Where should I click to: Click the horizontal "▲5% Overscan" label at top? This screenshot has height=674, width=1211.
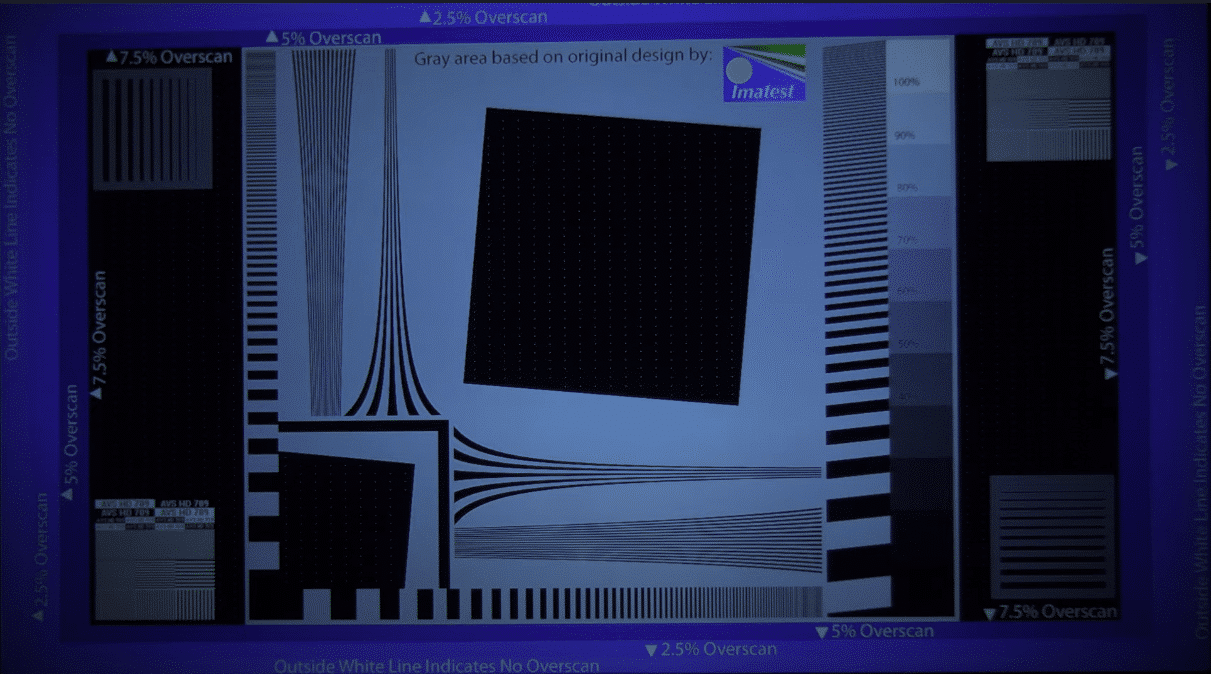pyautogui.click(x=323, y=38)
